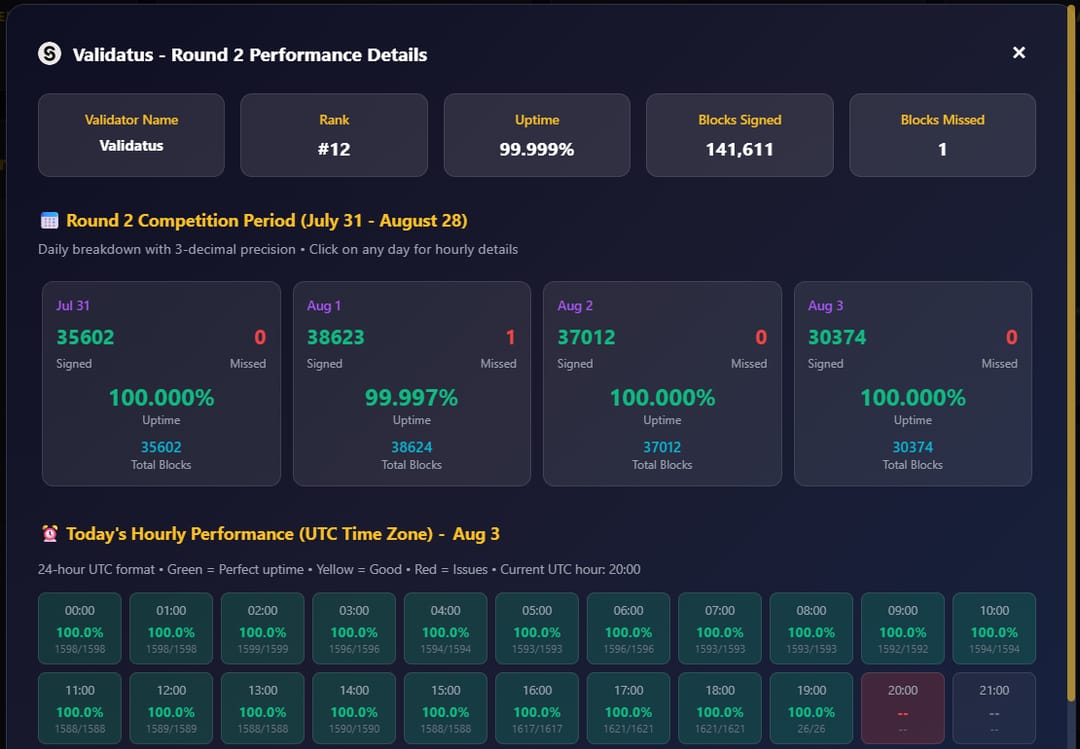Select the 17:00 tile showing 1617/1617
The width and height of the screenshot is (1080, 749).
628,708
